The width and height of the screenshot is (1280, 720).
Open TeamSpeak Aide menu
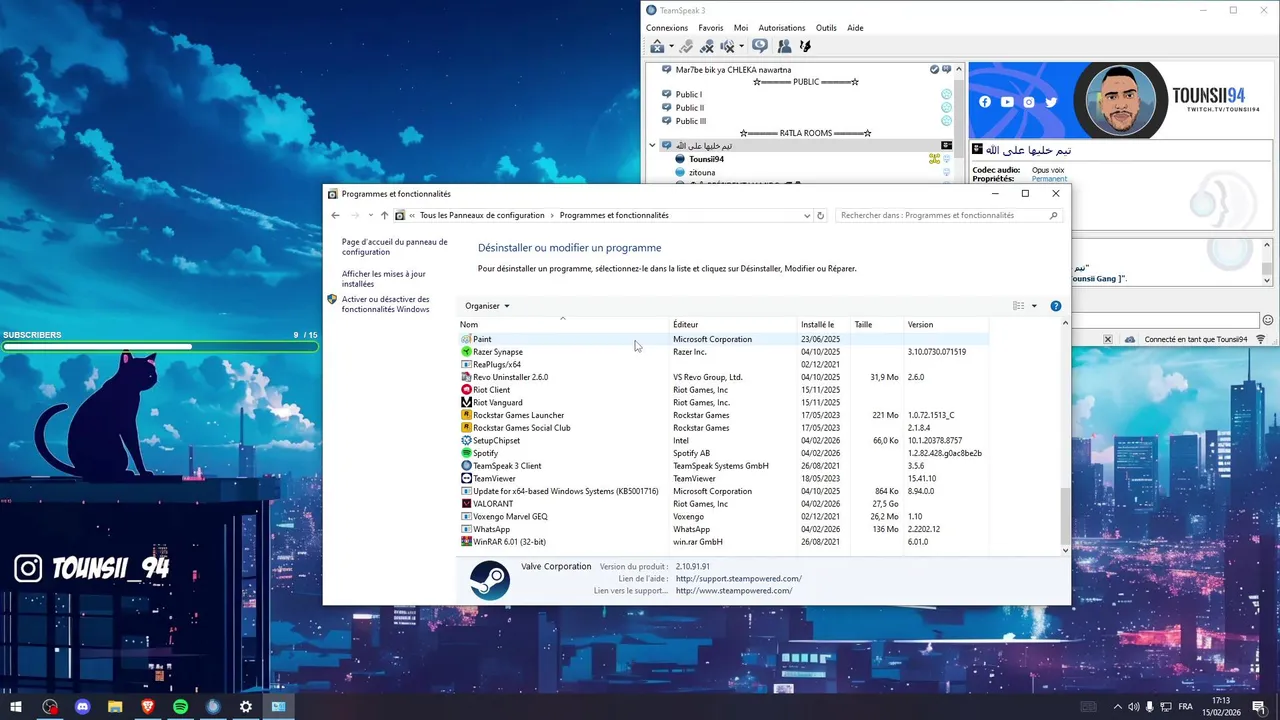point(855,28)
